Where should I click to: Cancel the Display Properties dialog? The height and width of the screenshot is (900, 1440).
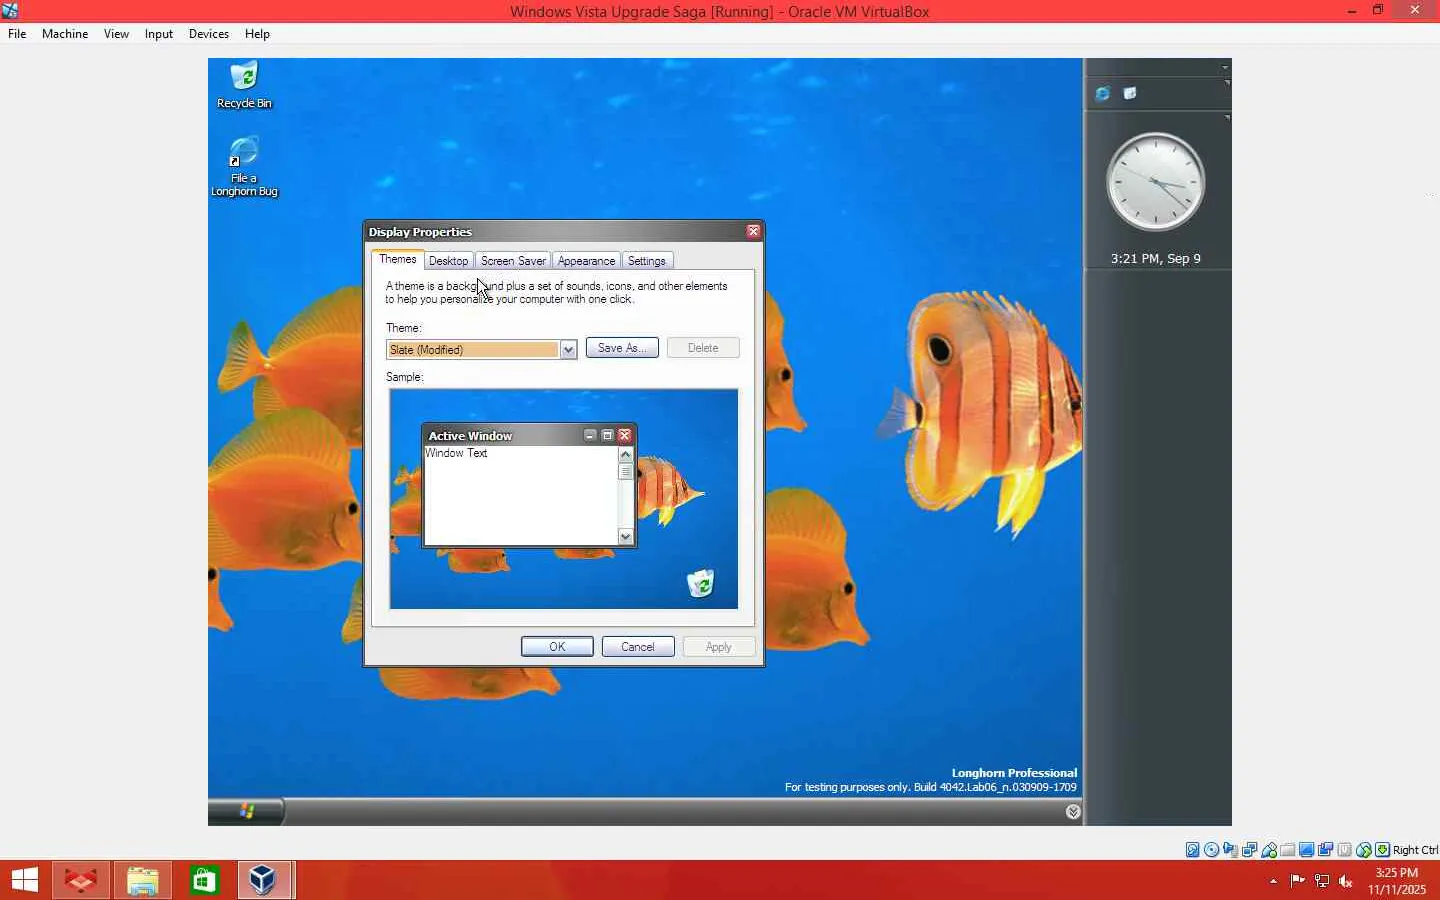pos(638,647)
